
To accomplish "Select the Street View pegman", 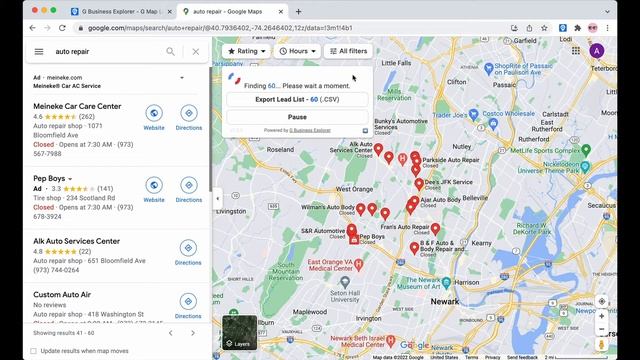I will pos(601,344).
